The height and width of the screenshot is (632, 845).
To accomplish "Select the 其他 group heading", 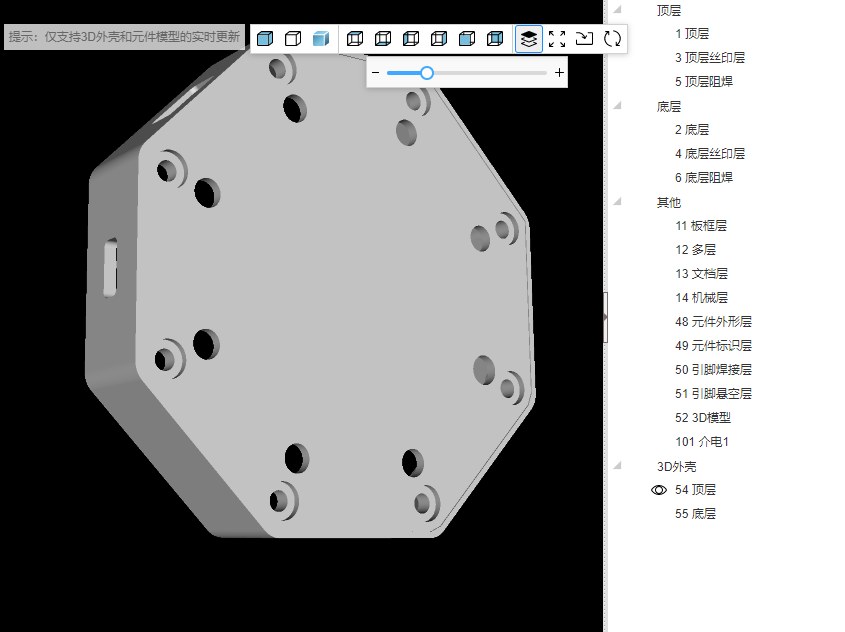I will 669,203.
